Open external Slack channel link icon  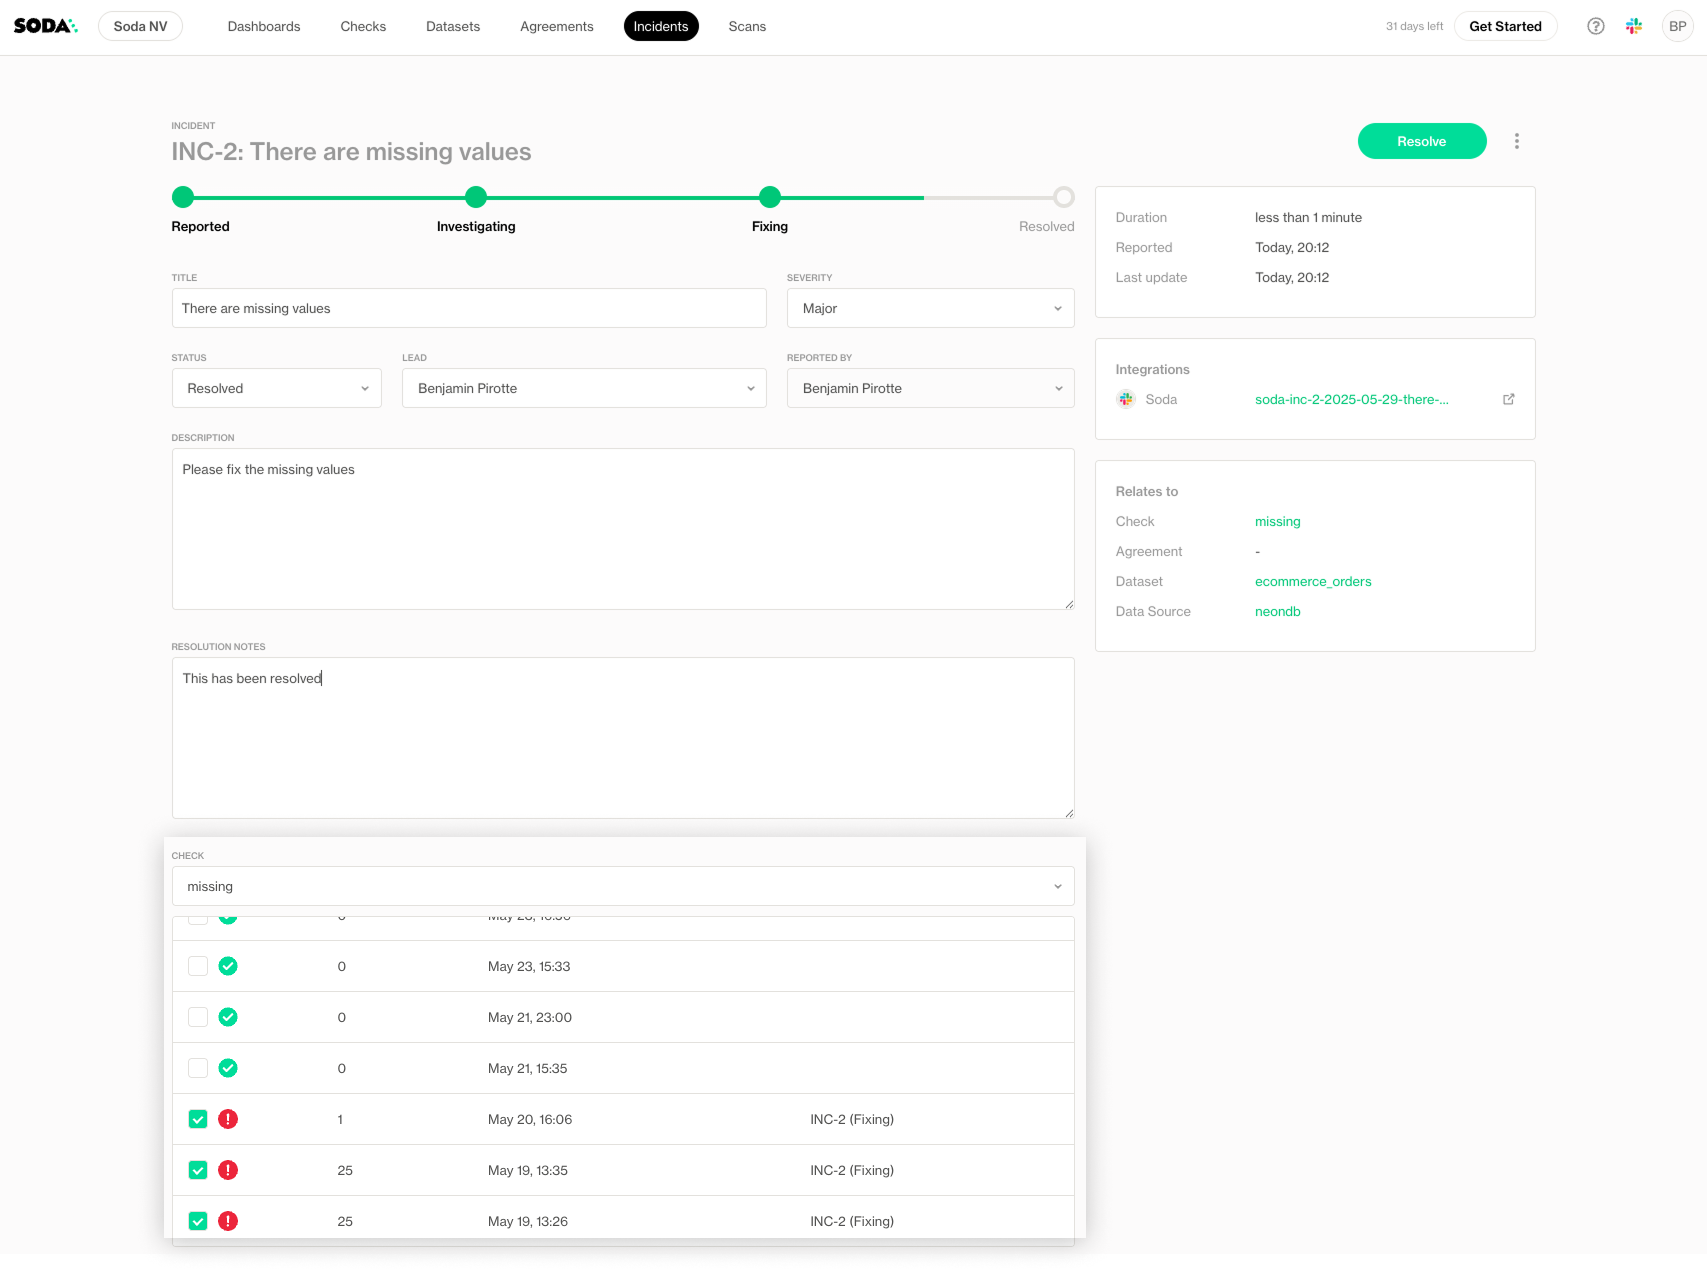pyautogui.click(x=1508, y=399)
